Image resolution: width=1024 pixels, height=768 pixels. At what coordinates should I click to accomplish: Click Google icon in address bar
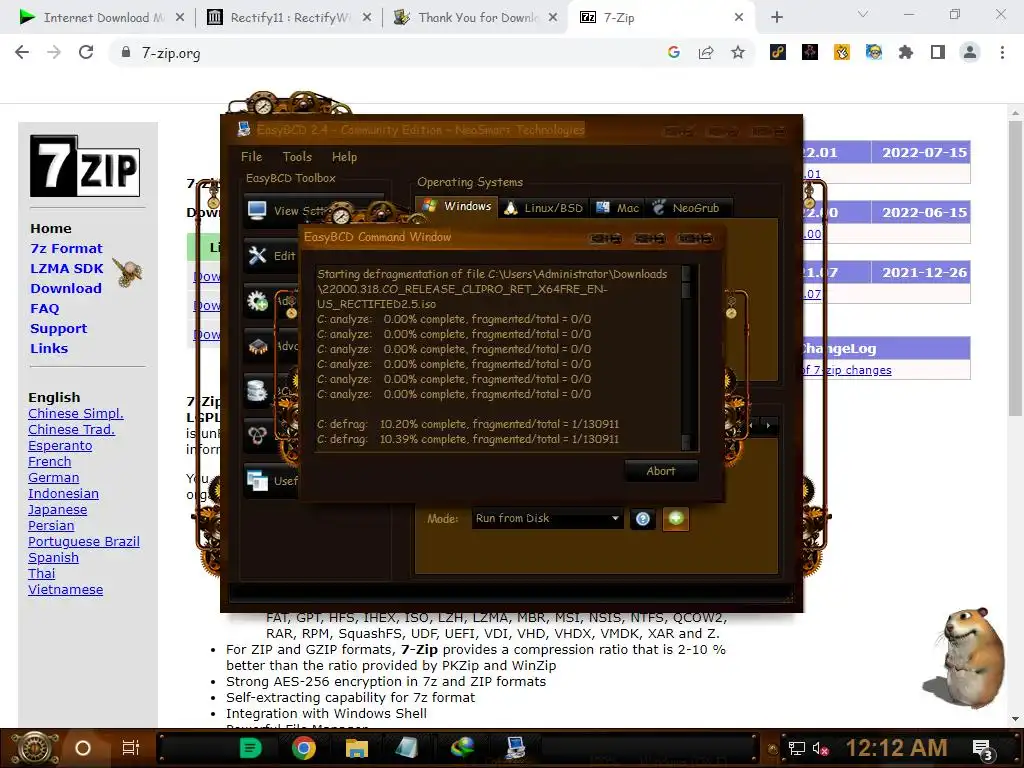(674, 52)
